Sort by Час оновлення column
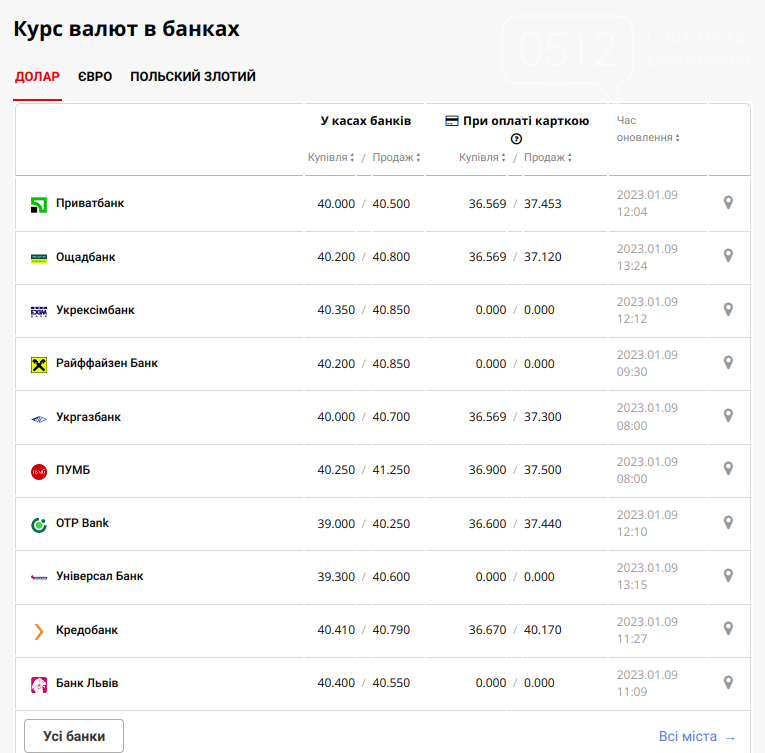 648,129
